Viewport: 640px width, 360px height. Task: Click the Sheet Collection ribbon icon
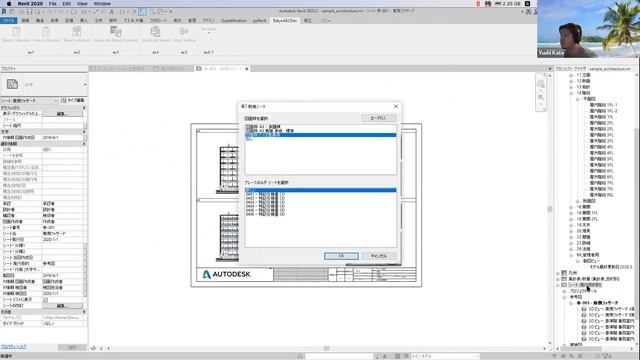pos(16,32)
